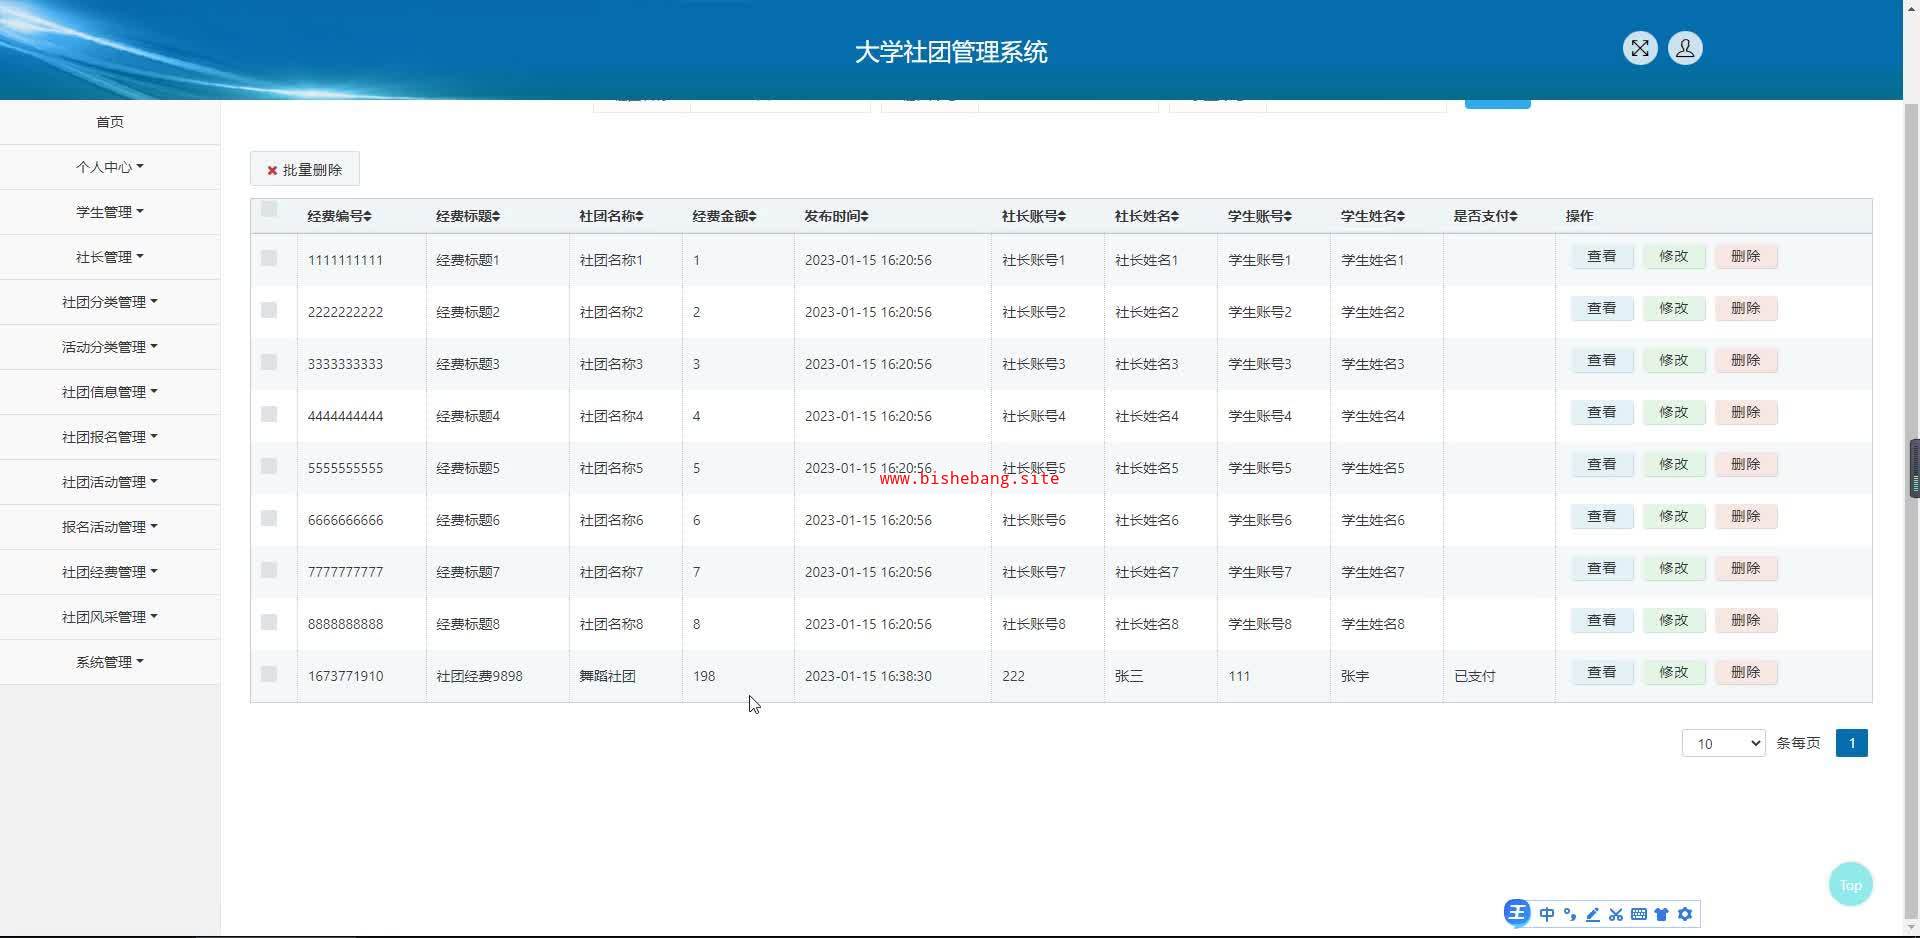The image size is (1920, 938).
Task: Expand the 社团报名管理 sidebar menu
Action: (x=110, y=437)
